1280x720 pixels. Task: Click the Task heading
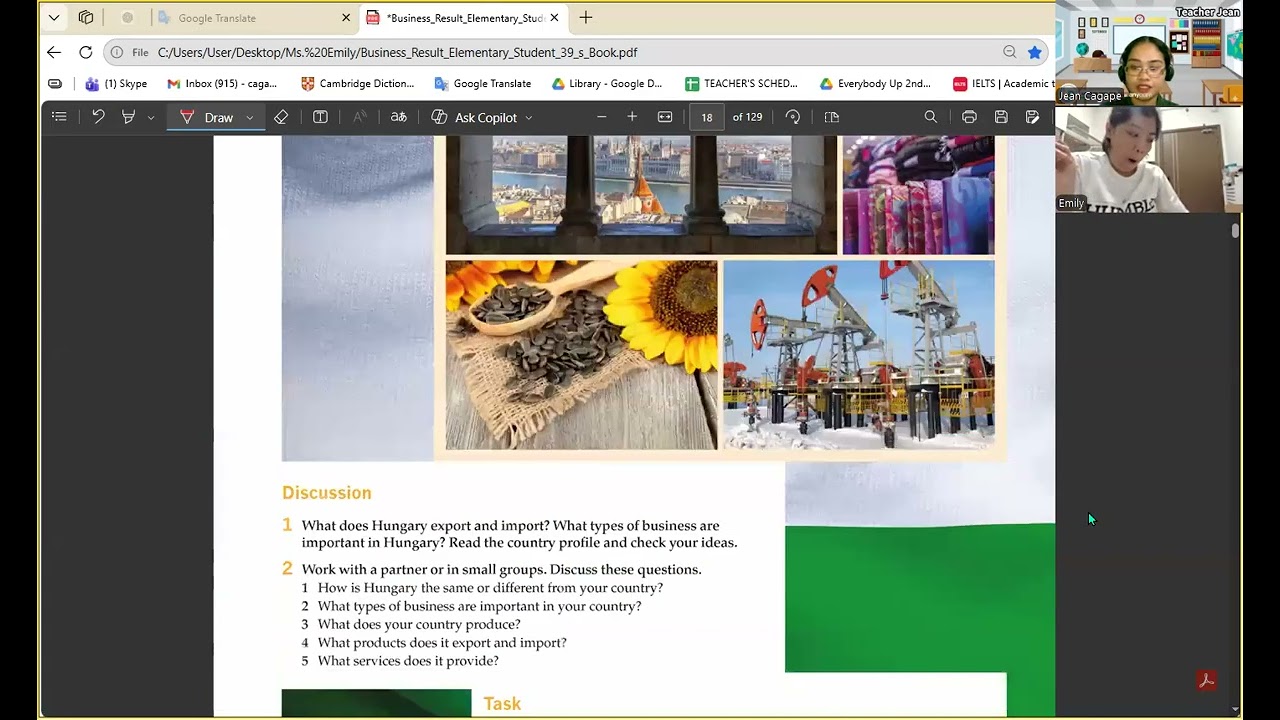pos(502,704)
